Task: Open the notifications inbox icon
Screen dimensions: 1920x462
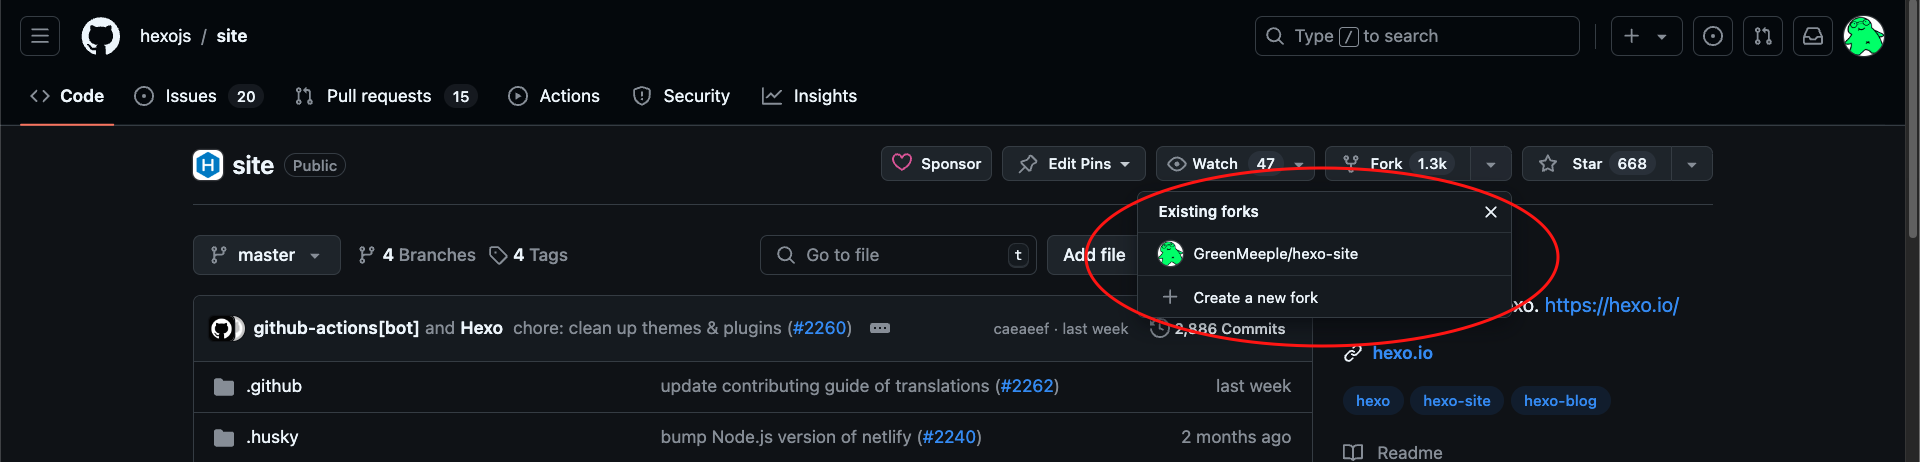Action: click(x=1813, y=36)
